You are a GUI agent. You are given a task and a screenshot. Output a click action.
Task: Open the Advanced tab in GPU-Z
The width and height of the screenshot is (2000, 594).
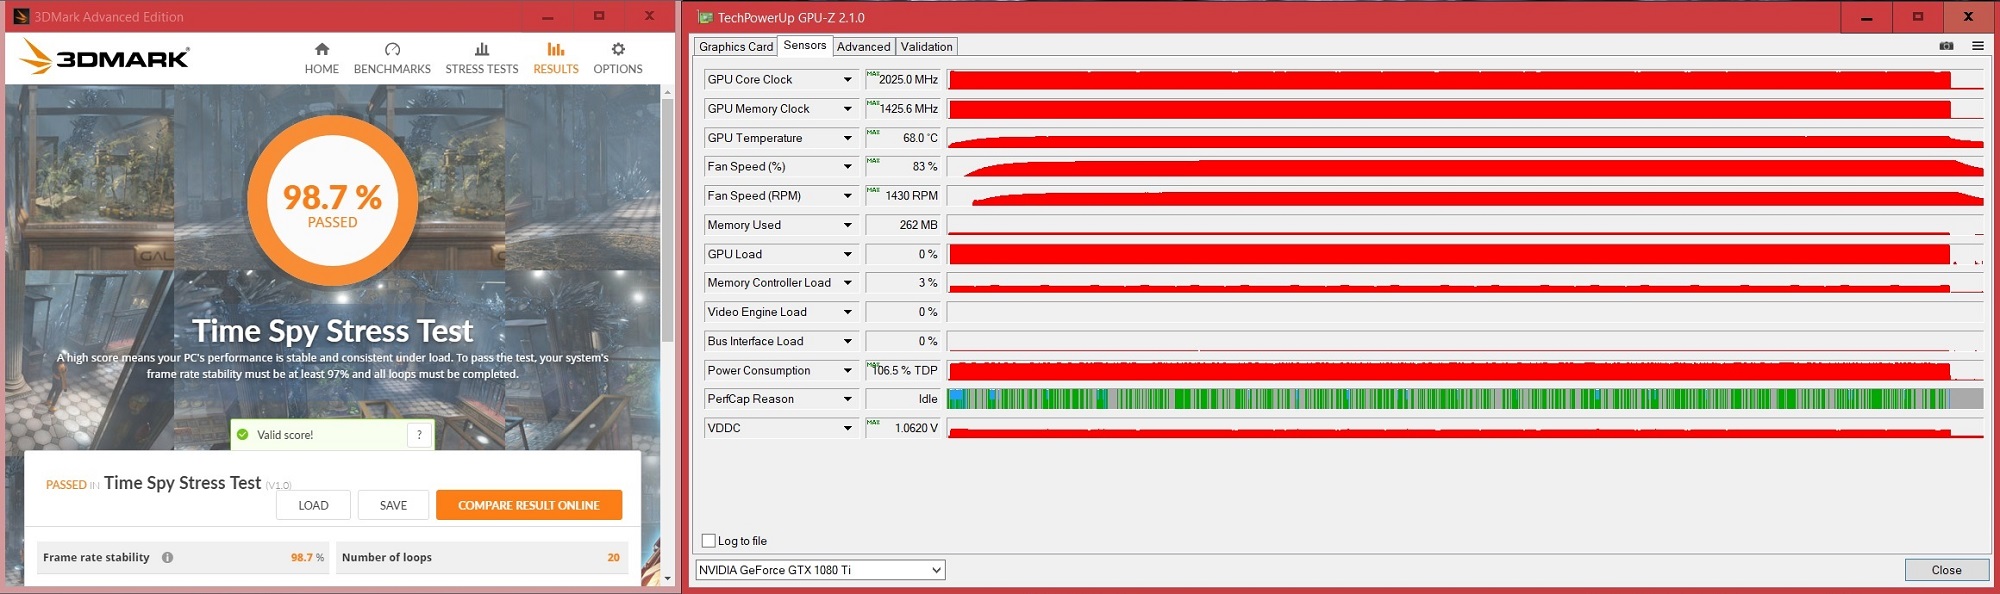tap(864, 47)
